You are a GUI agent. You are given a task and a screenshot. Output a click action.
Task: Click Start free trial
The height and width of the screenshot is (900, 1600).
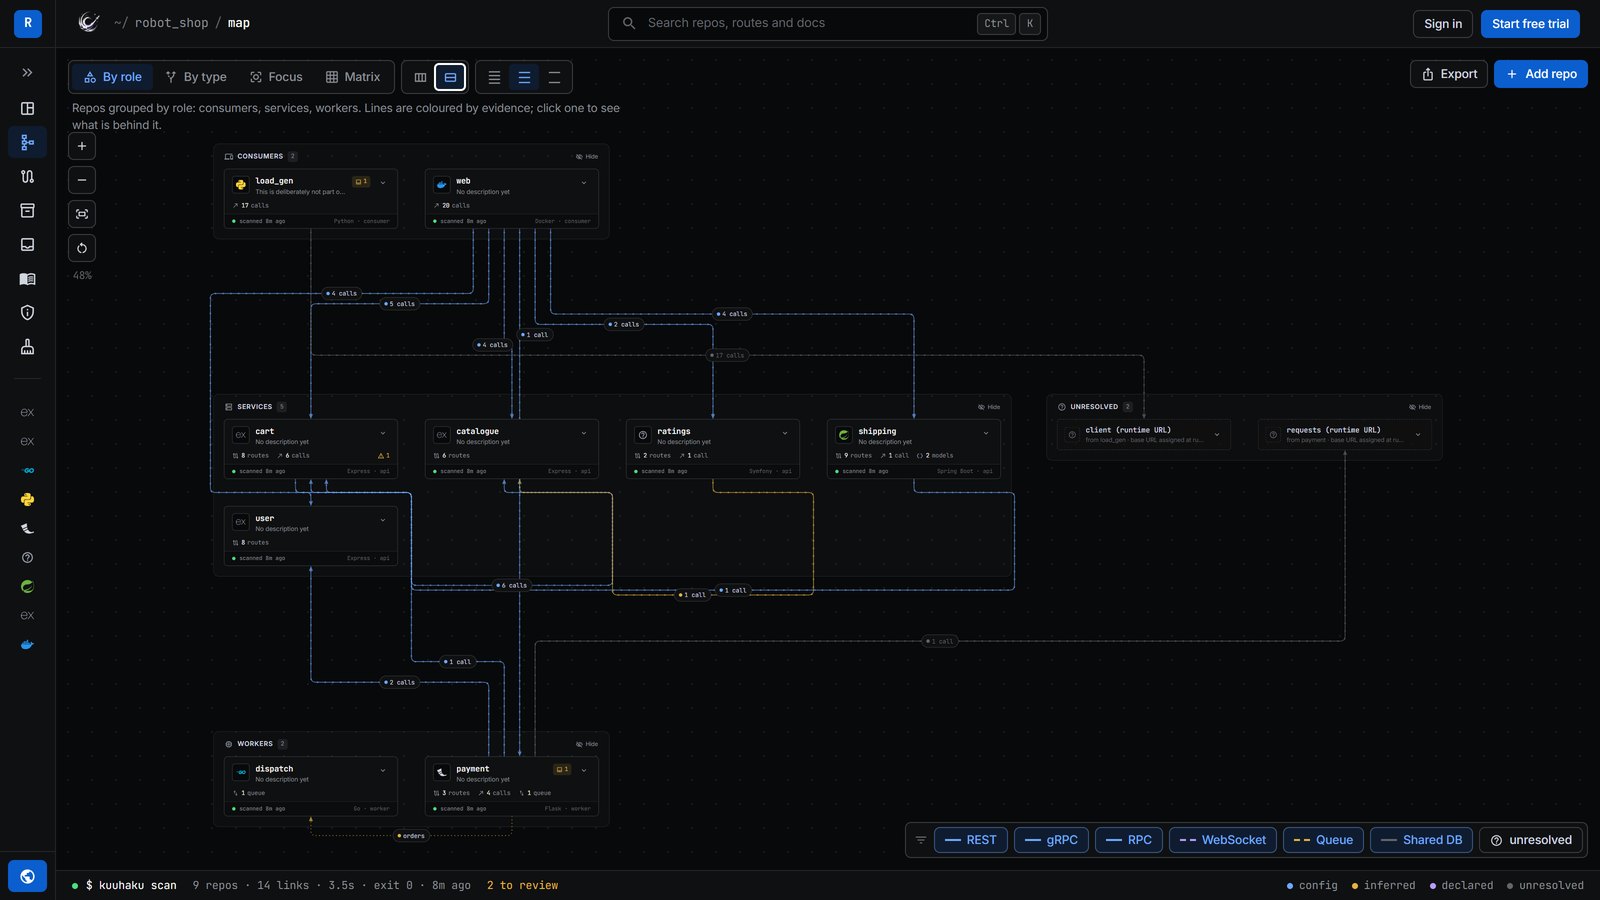pos(1530,24)
